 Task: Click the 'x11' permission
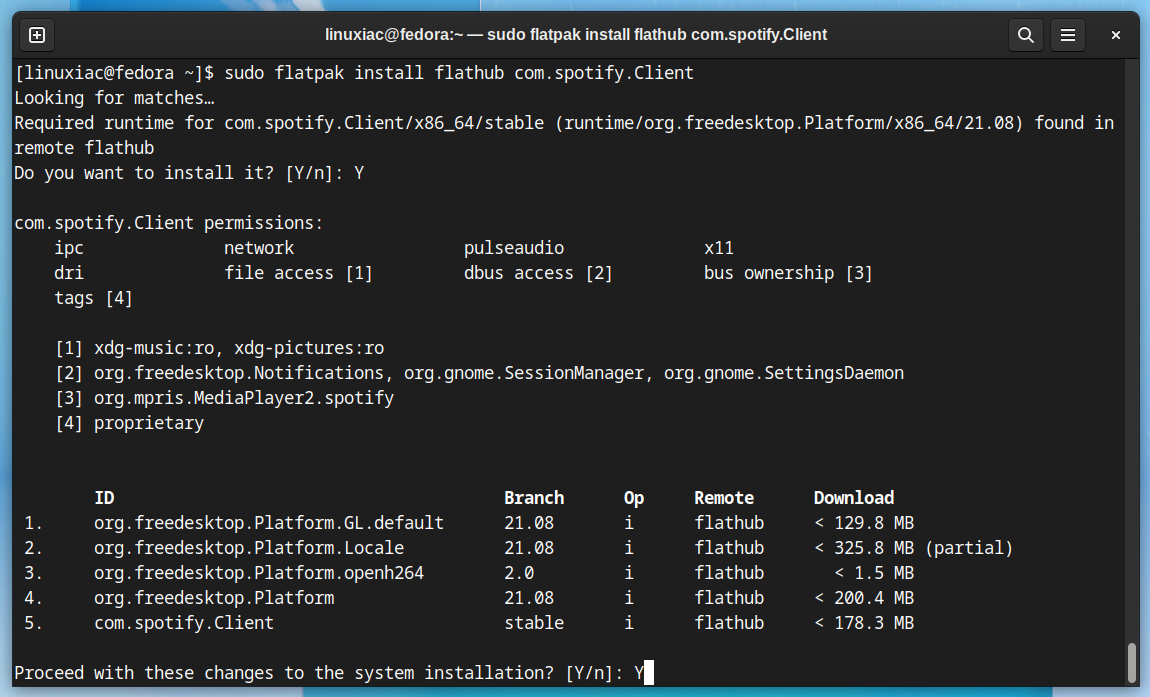pyautogui.click(x=719, y=248)
